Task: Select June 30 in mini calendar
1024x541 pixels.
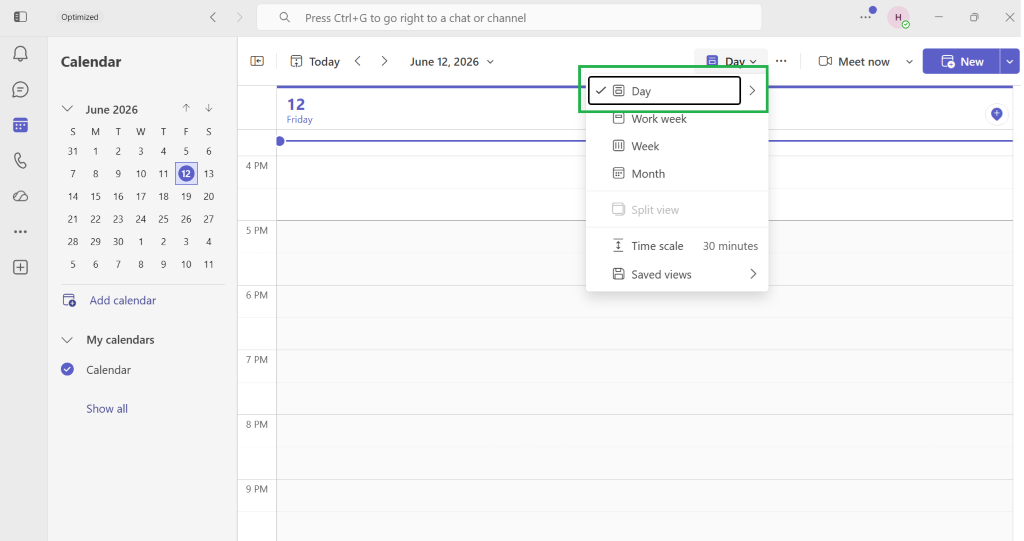Action: click(118, 241)
